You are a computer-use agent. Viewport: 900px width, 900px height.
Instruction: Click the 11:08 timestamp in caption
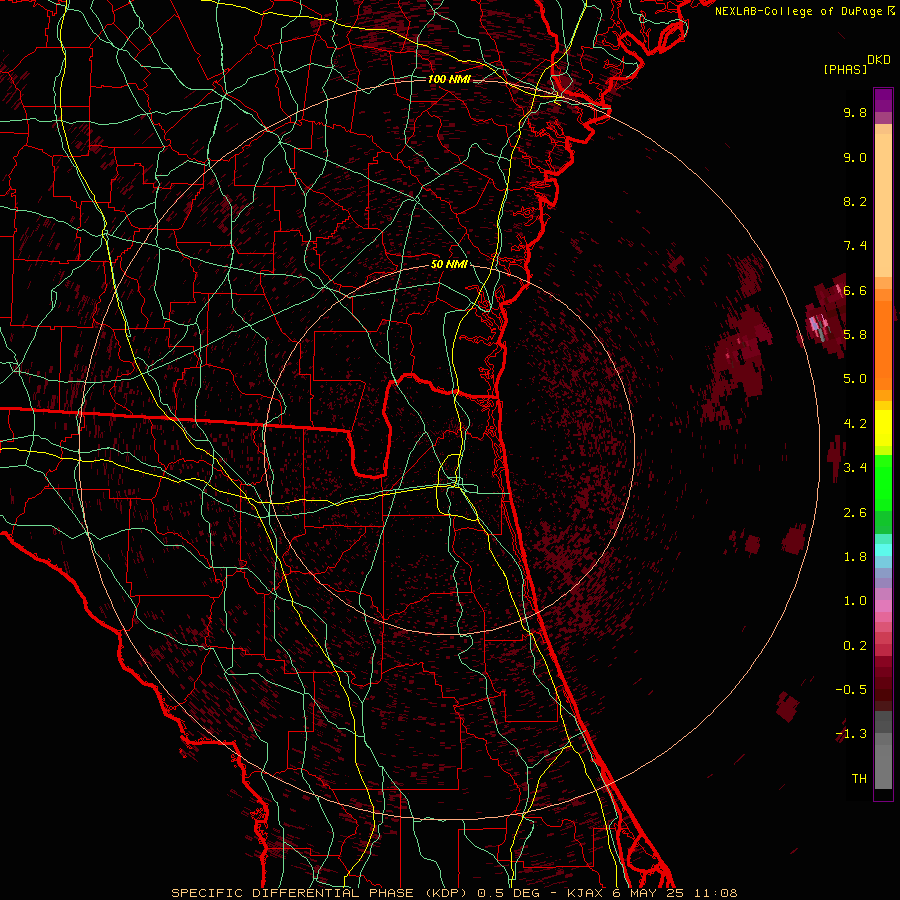click(716, 893)
